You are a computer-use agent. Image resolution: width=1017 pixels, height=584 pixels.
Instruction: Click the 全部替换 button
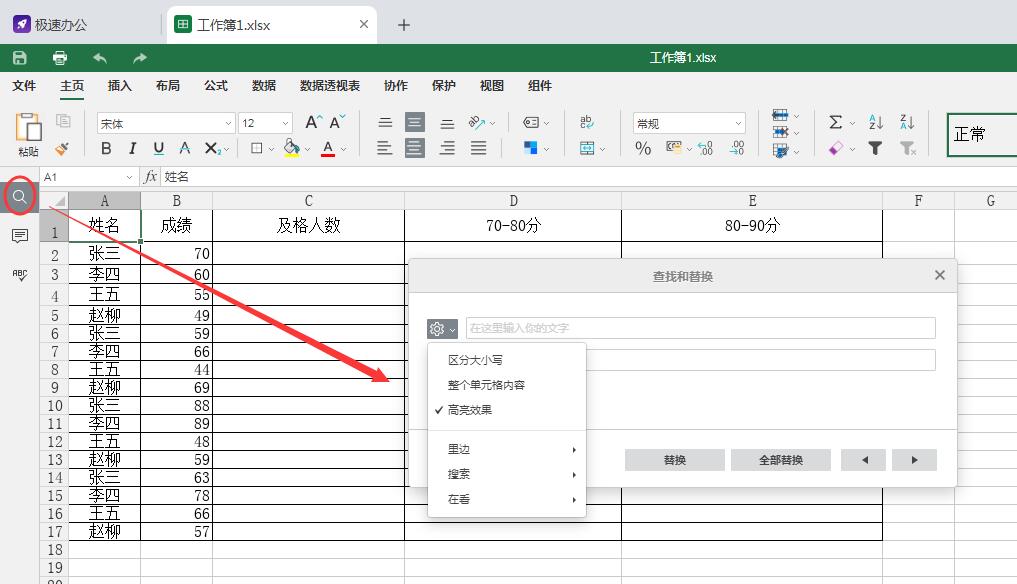(781, 460)
